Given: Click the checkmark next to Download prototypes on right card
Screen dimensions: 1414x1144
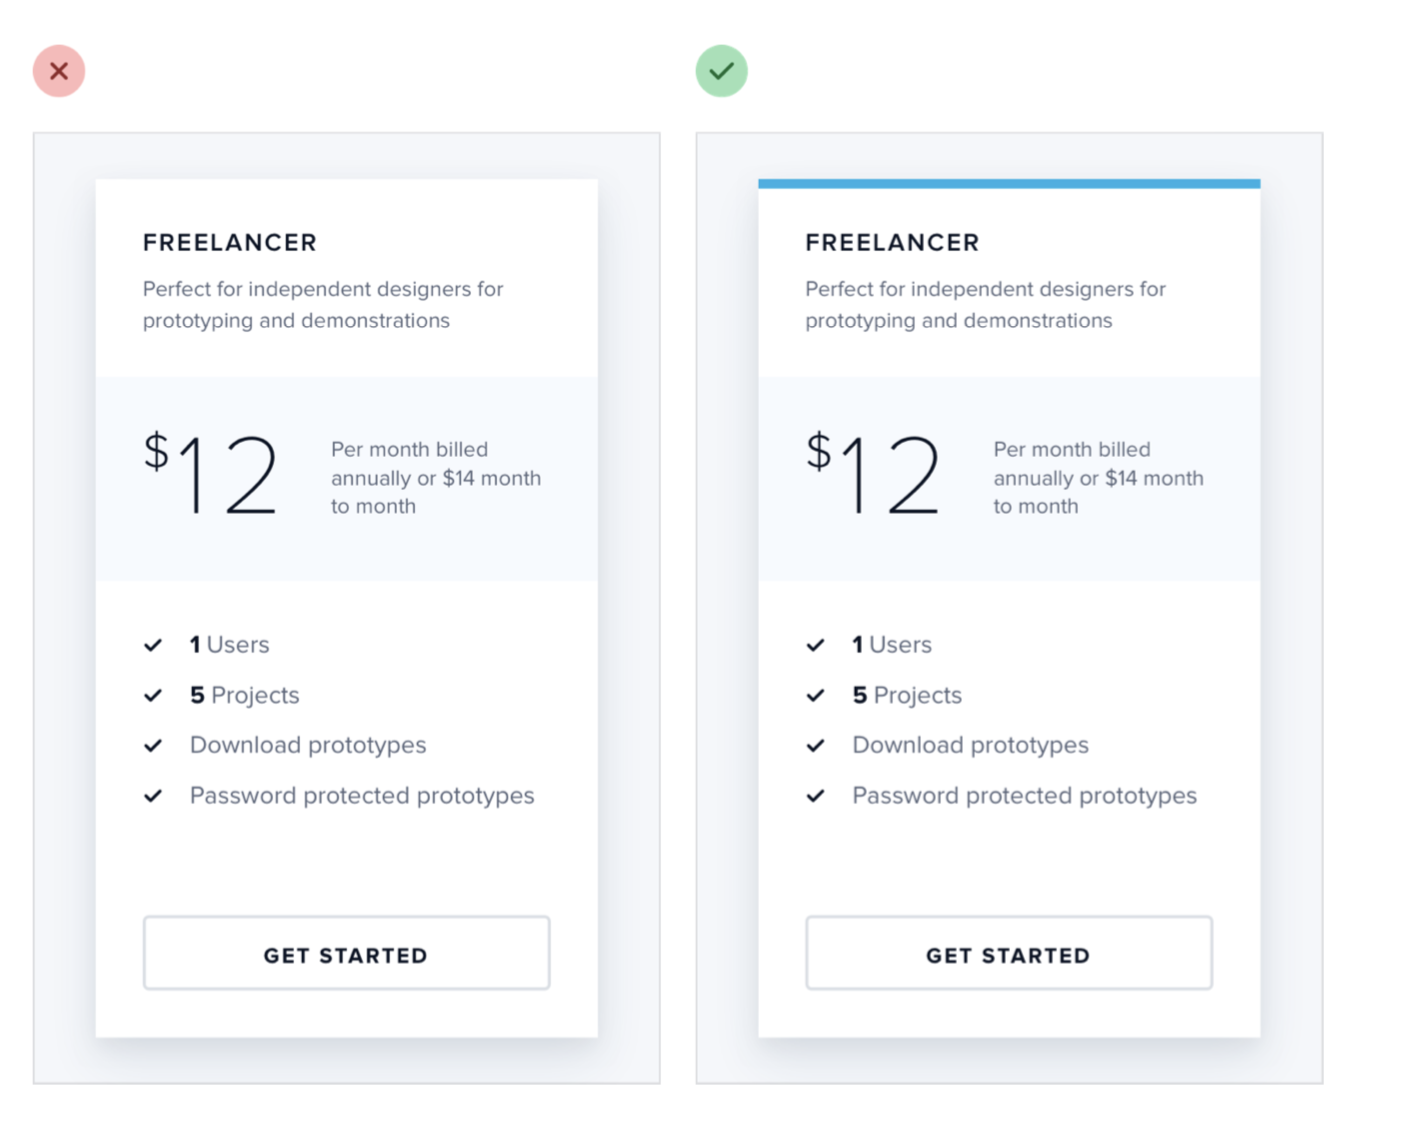Looking at the screenshot, I should [816, 746].
